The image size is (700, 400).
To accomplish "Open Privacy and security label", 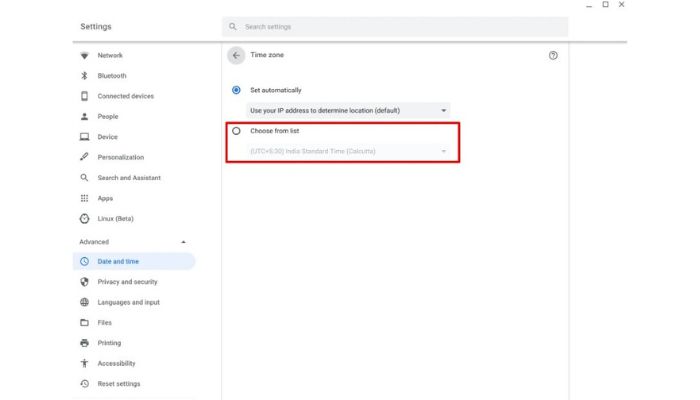I will 127,282.
